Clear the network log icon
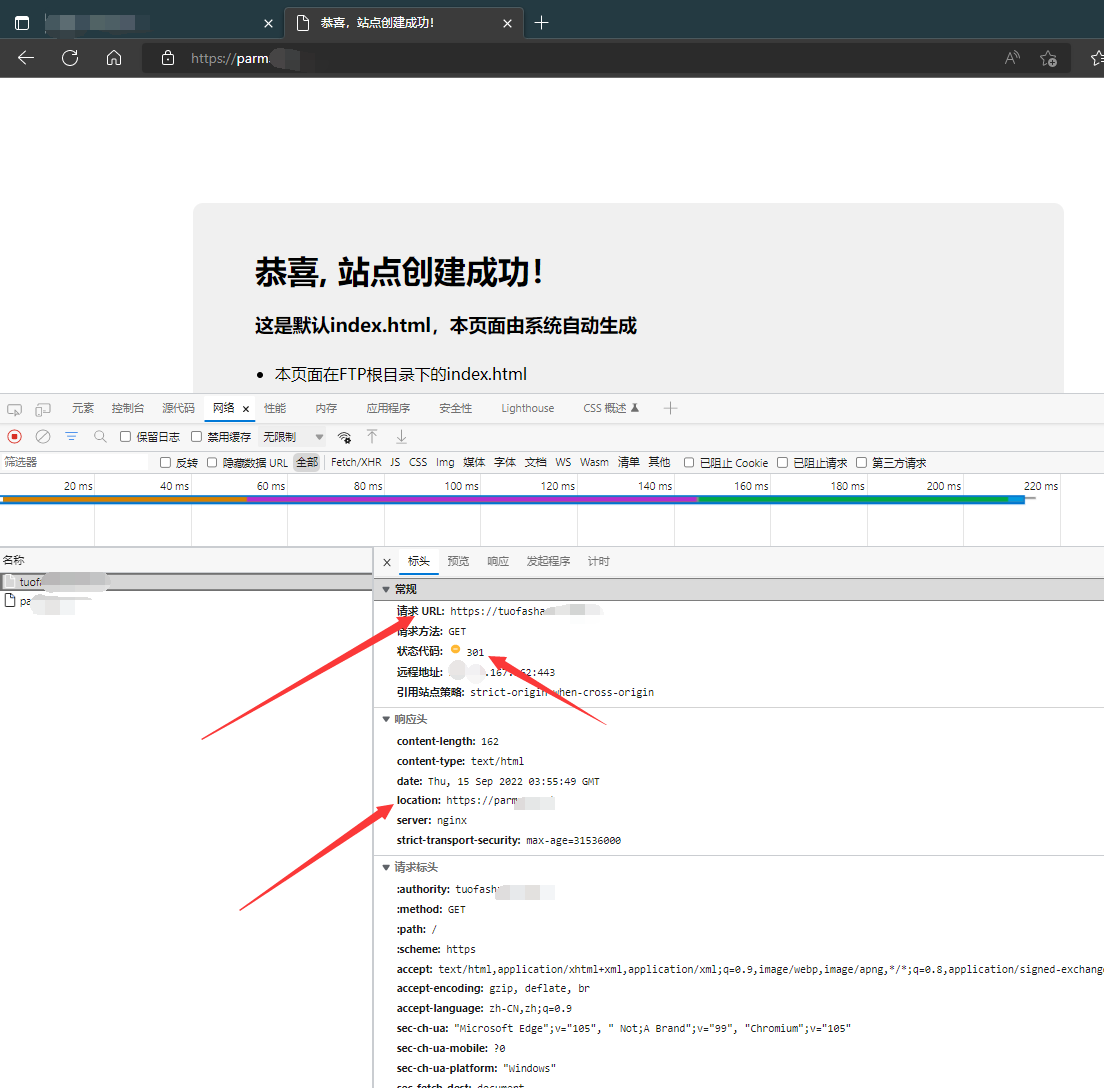Image resolution: width=1104 pixels, height=1088 pixels. (43, 437)
